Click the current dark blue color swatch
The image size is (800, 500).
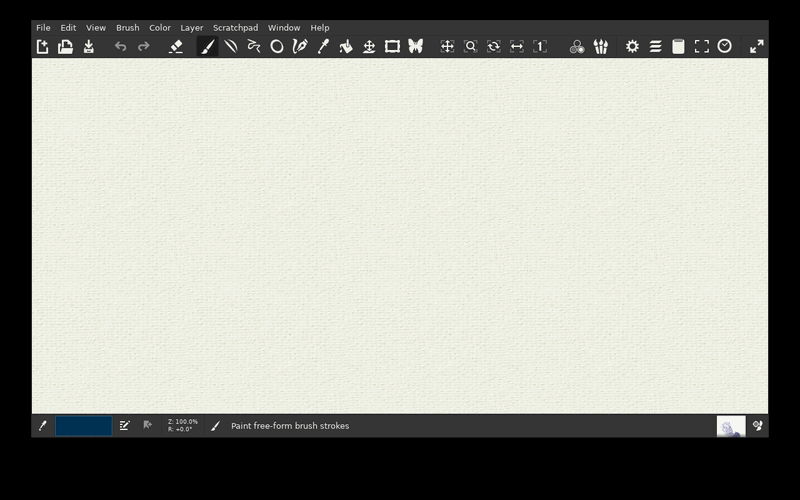point(84,426)
